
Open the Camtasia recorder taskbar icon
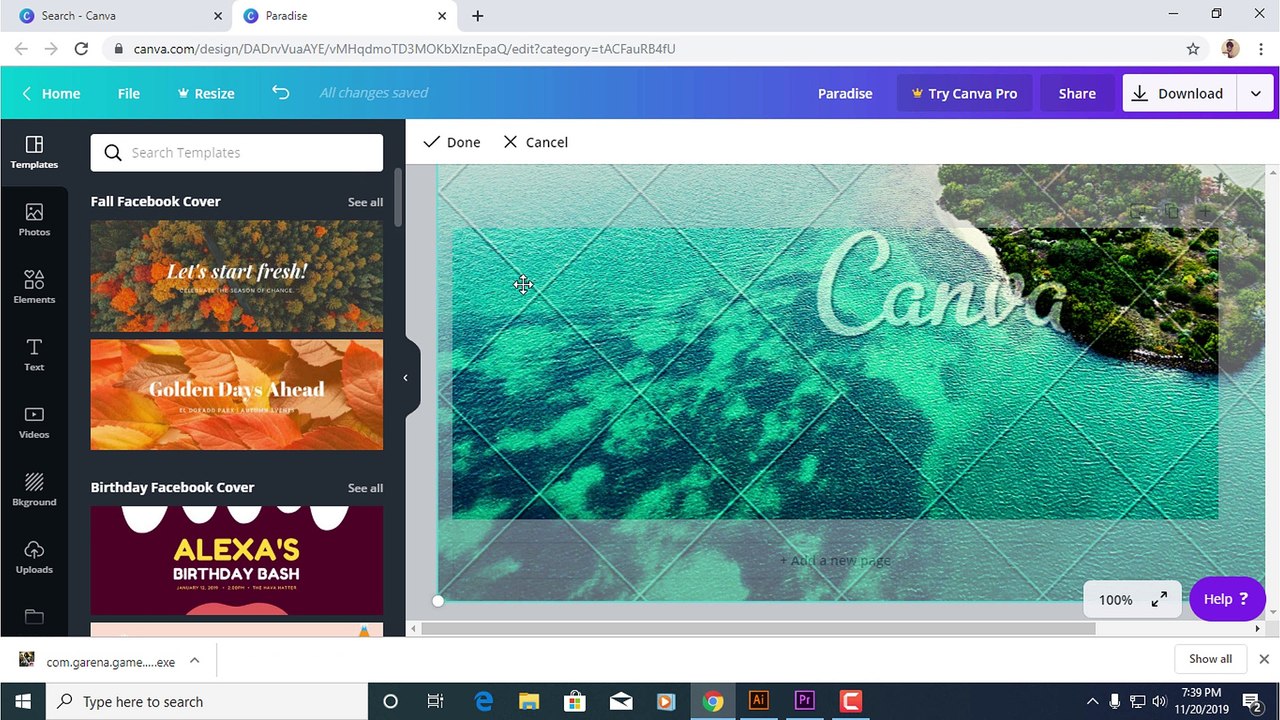[x=850, y=701]
